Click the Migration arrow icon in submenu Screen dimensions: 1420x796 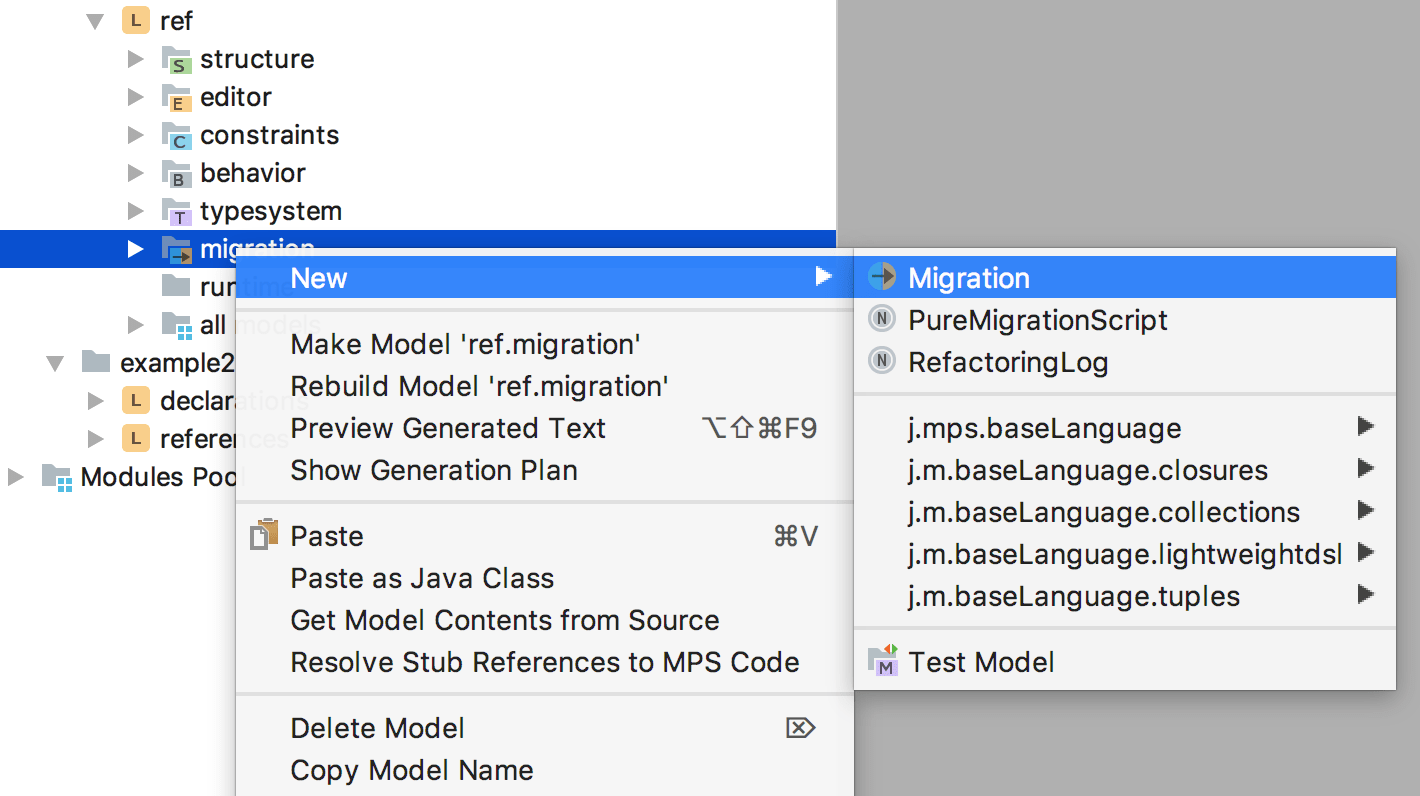[x=881, y=277]
